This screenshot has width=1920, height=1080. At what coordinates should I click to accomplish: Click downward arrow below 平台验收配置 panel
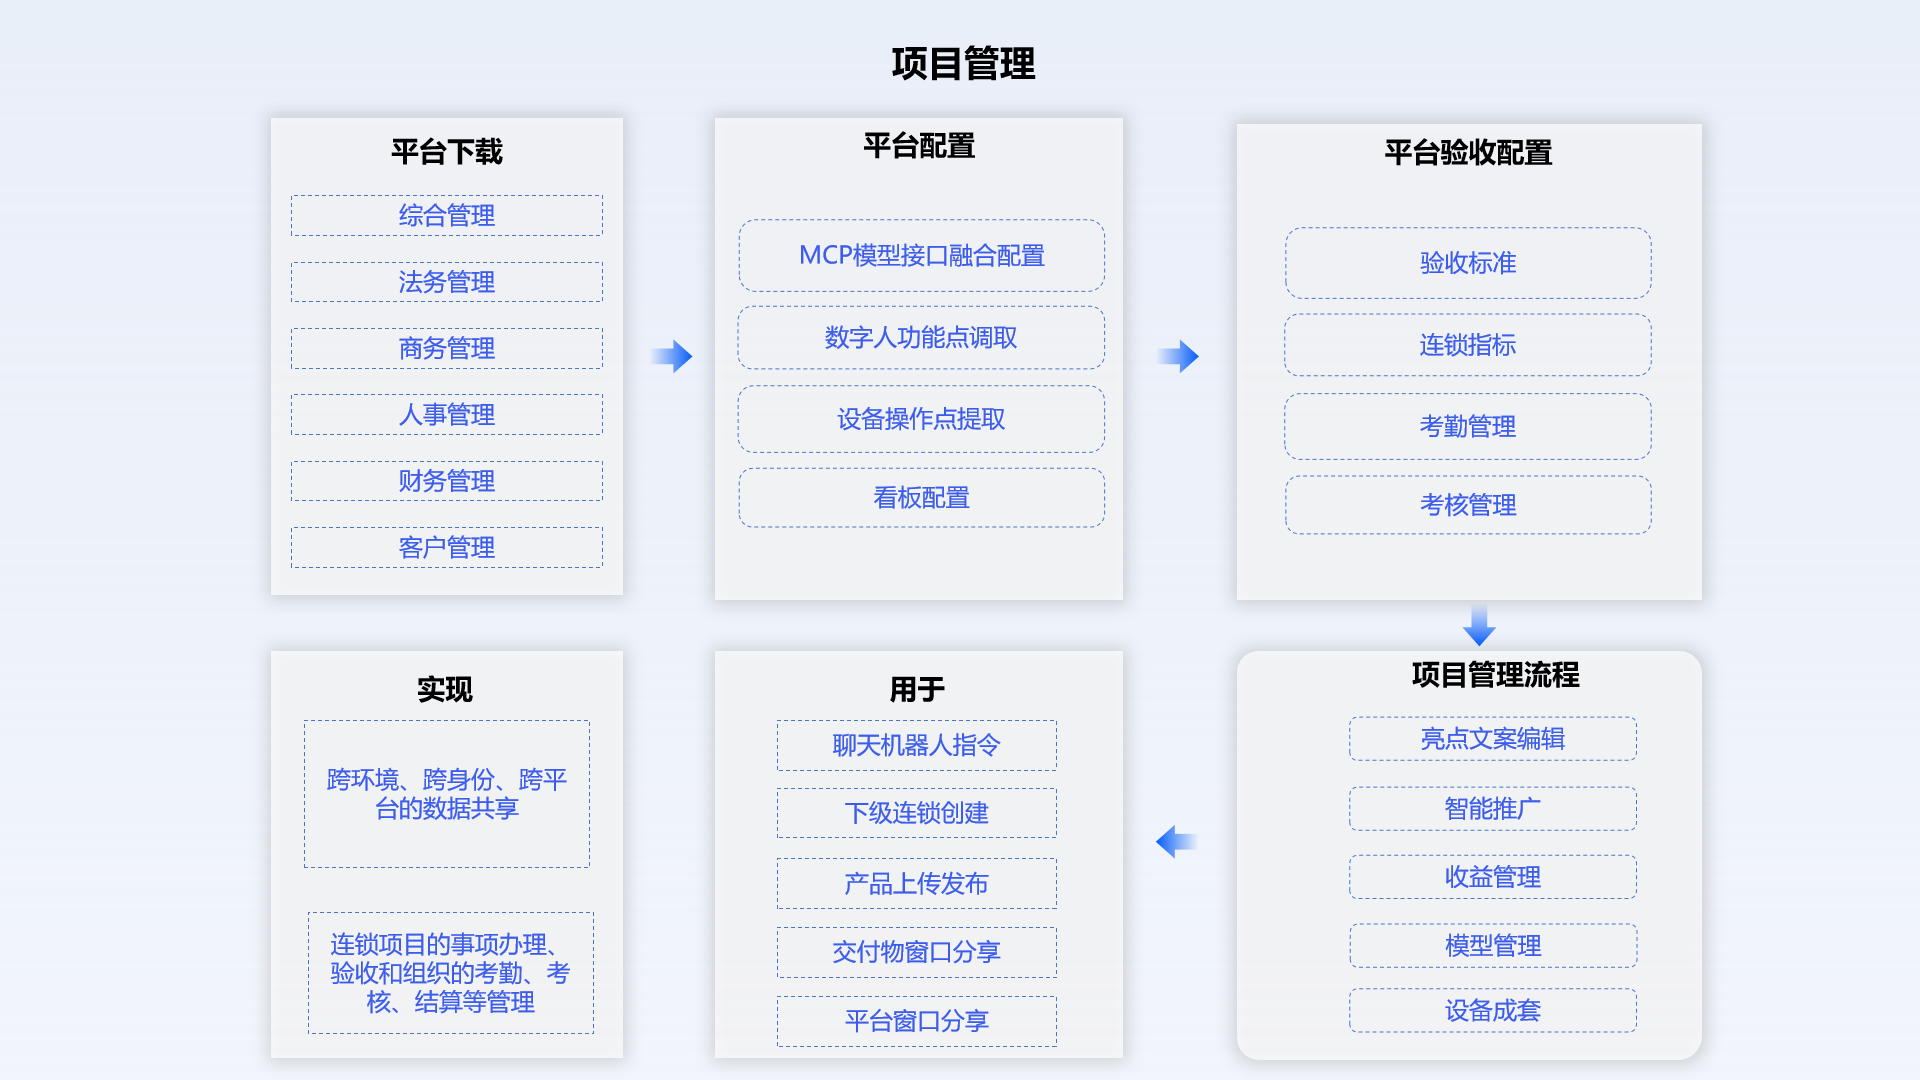click(1479, 626)
